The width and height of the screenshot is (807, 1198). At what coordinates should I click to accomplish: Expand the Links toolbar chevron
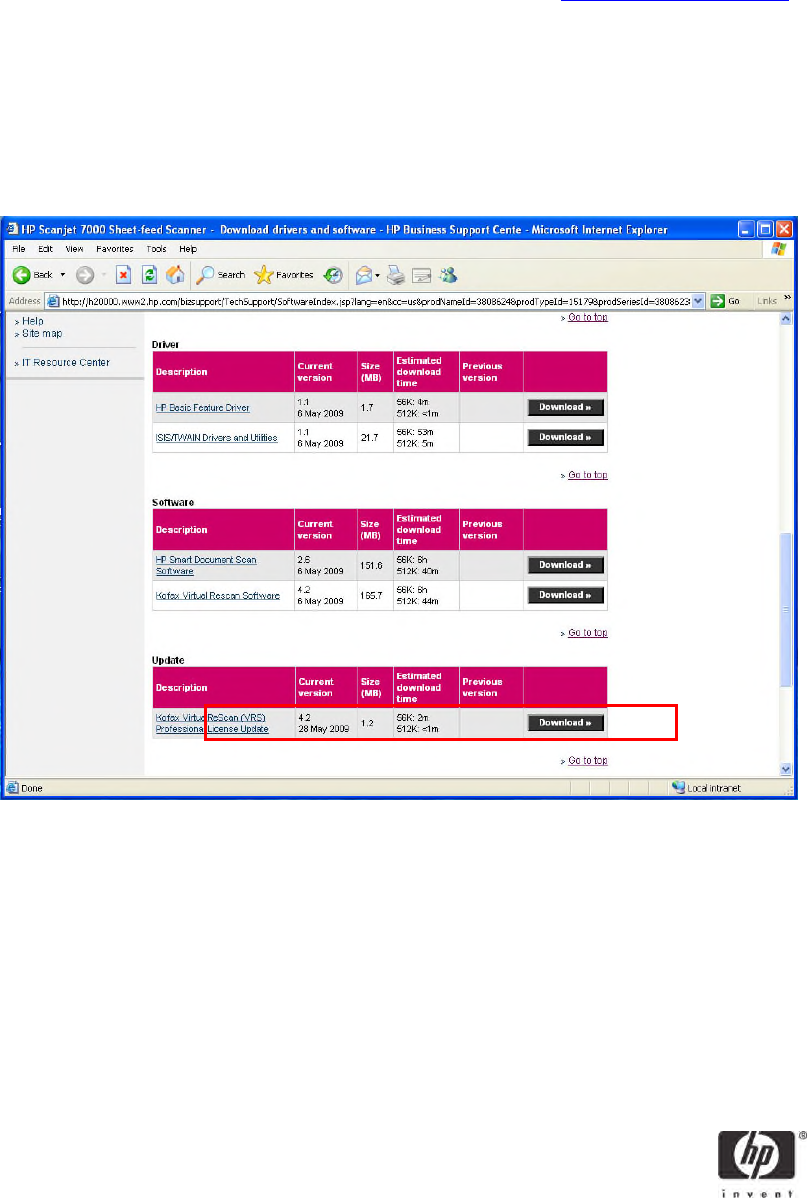coord(787,298)
